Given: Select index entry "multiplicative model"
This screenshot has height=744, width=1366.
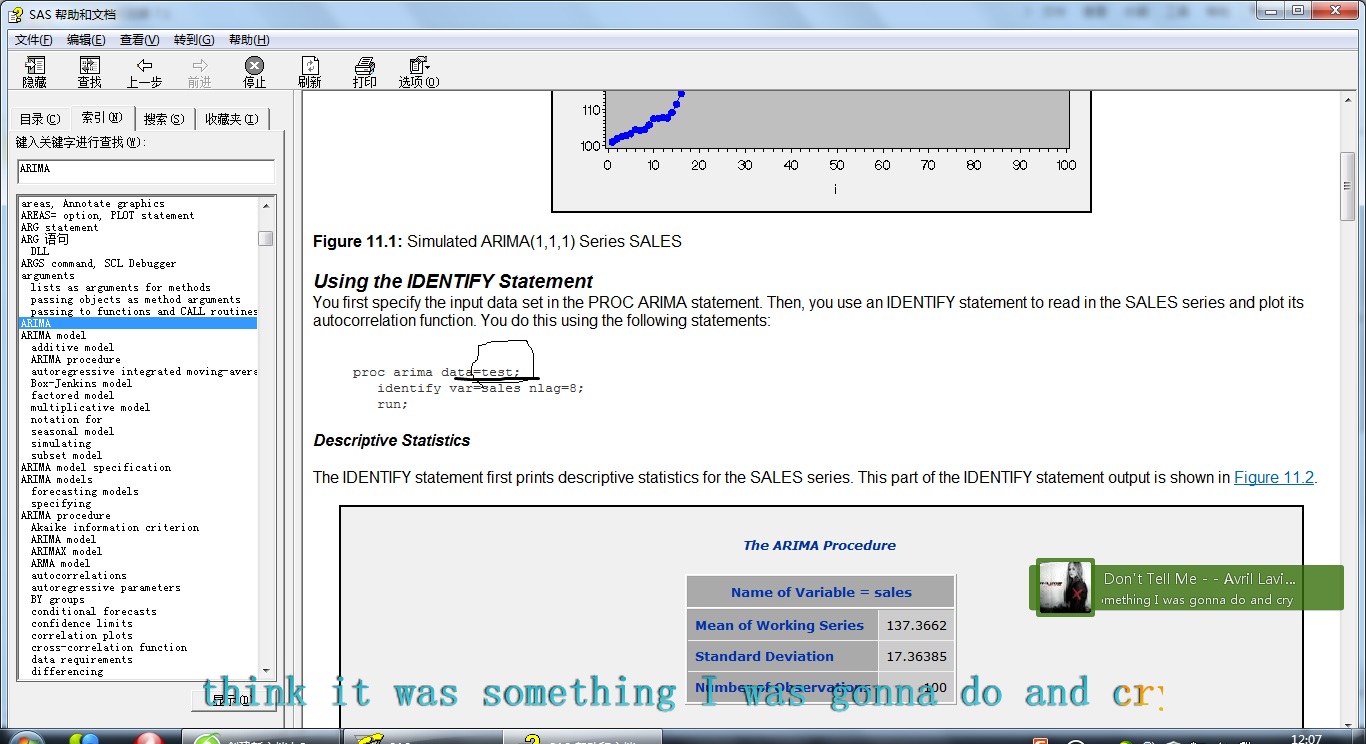Looking at the screenshot, I should tap(91, 408).
